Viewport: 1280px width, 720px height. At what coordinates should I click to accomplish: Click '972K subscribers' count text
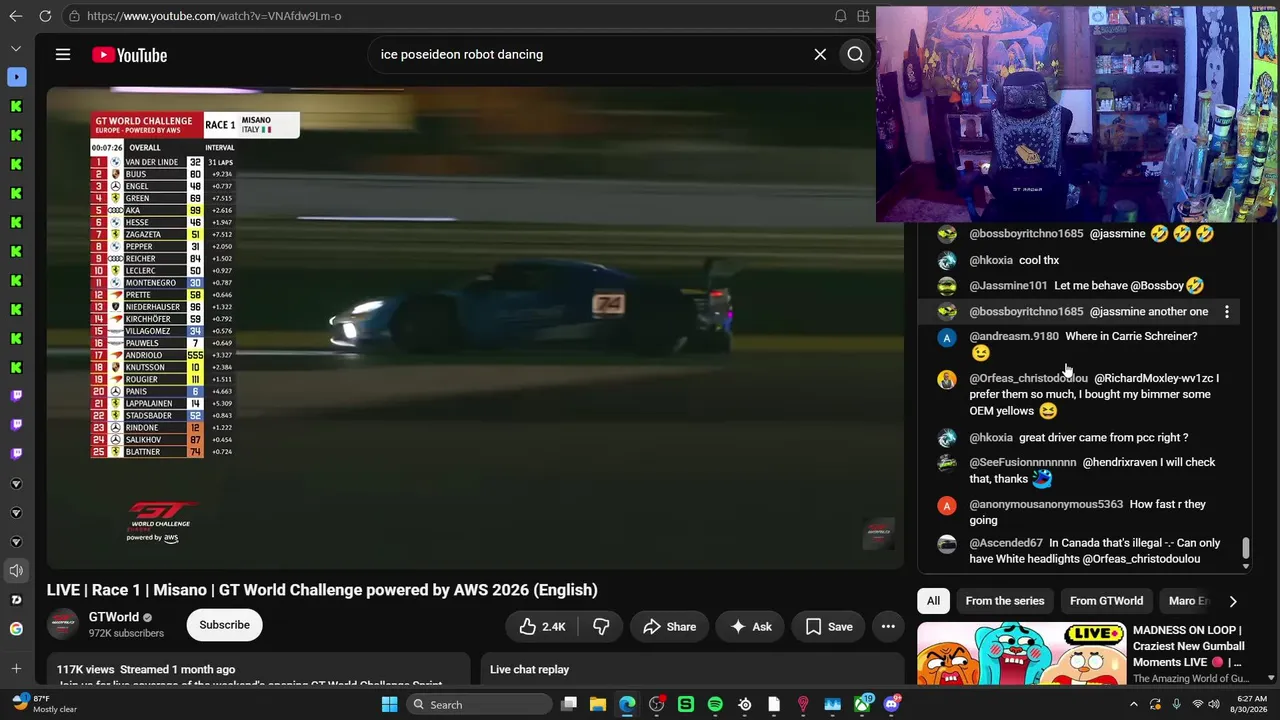(x=126, y=634)
